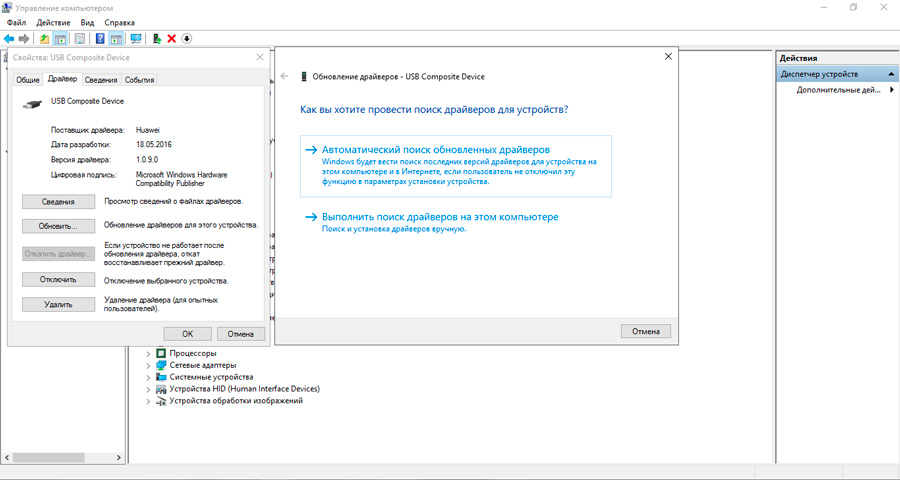This screenshot has height=480, width=900.
Task: Open the Действие menu
Action: click(x=53, y=22)
